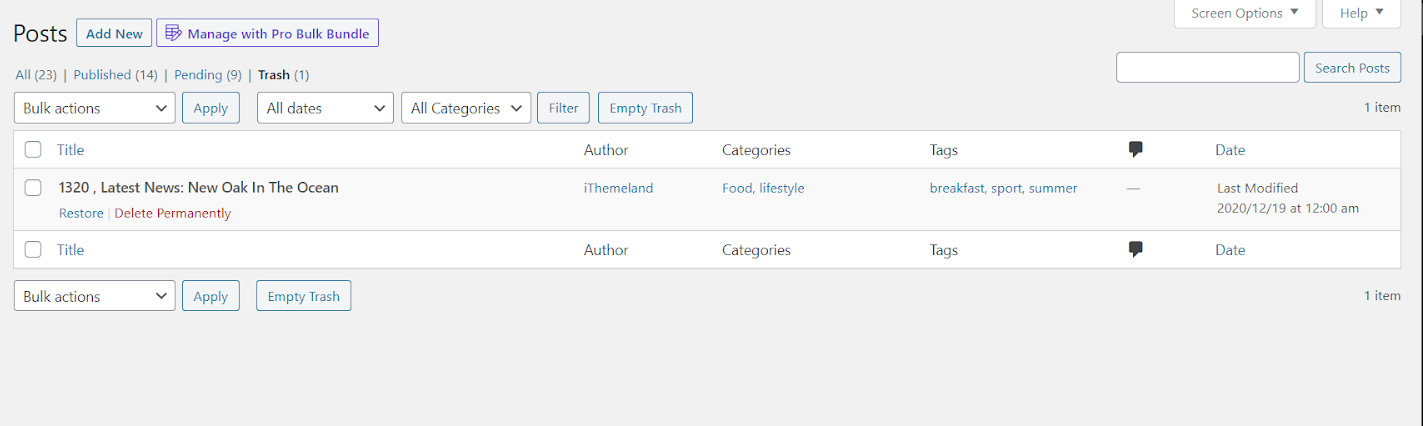Check the box for post 1320 Latest News
Screen dimensions: 1423x426
tap(33, 187)
